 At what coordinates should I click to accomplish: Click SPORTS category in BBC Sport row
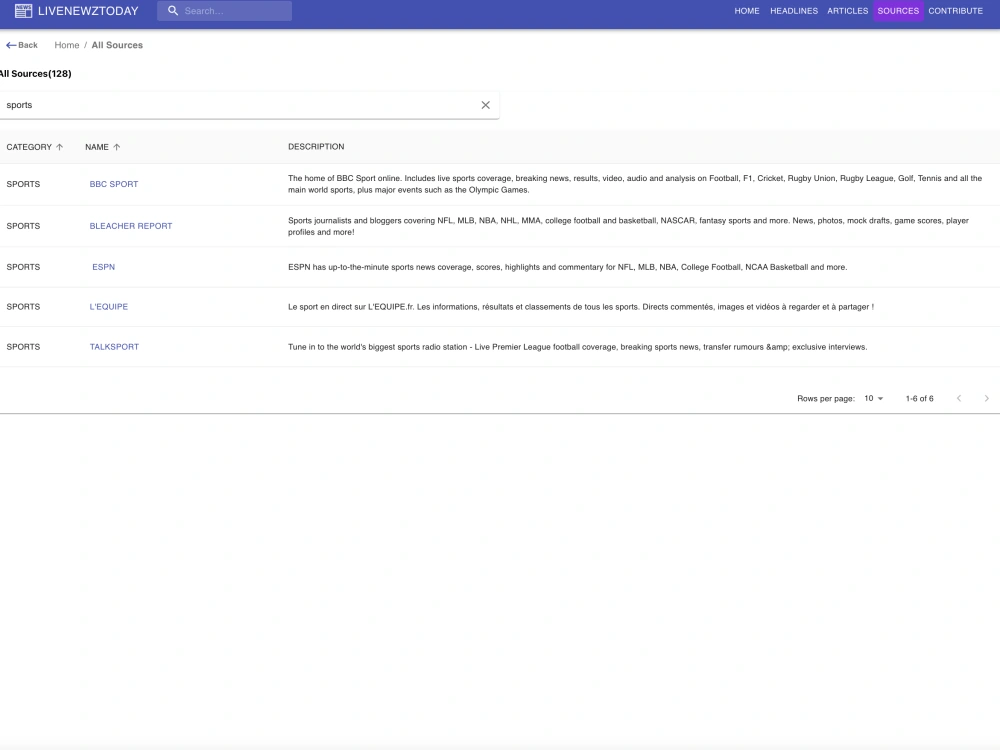(x=23, y=184)
